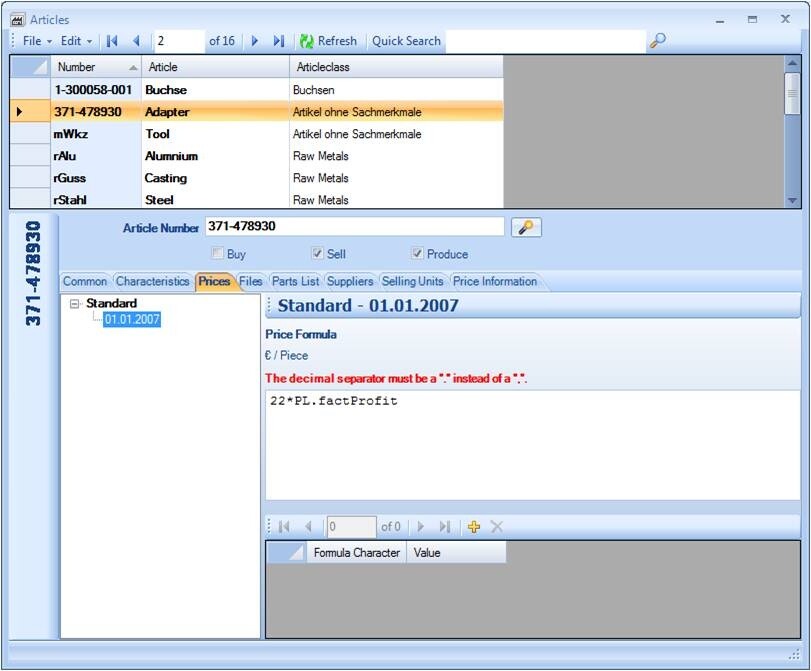This screenshot has width=811, height=671.
Task: Go to next record in formula navigator
Action: [x=420, y=527]
